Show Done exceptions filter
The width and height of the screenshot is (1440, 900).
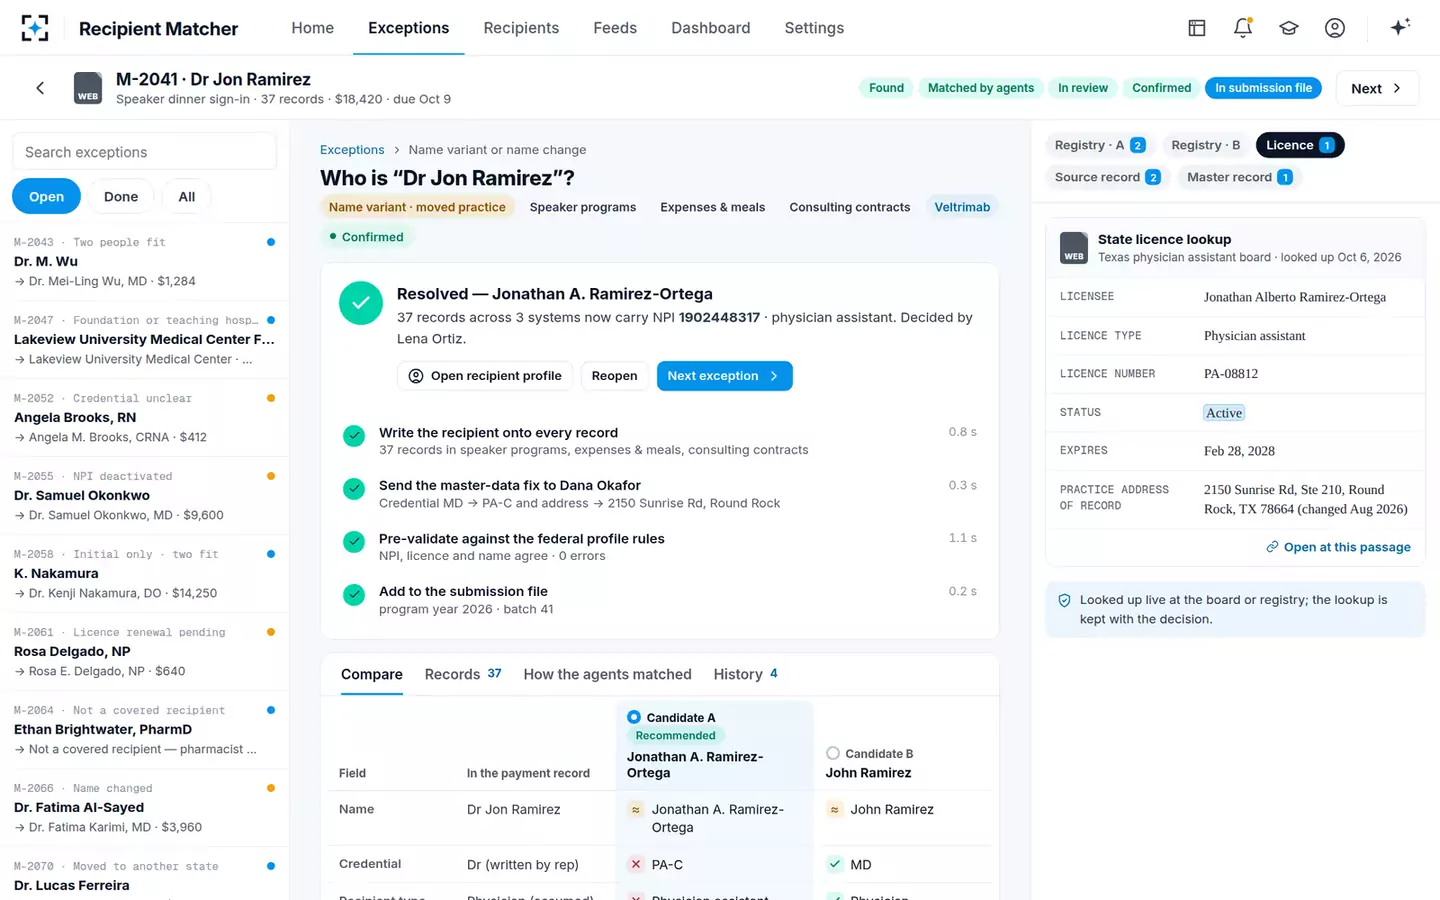(x=121, y=197)
